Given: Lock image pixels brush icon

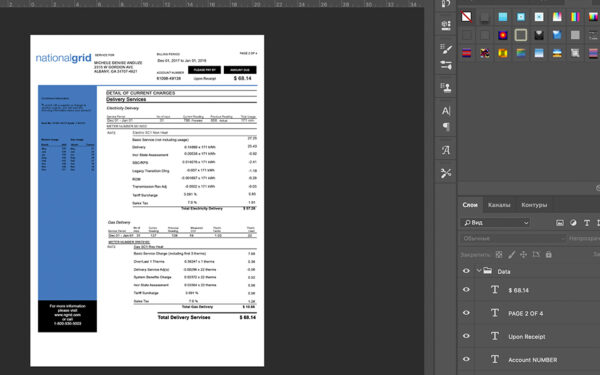Looking at the screenshot, I should coord(512,254).
